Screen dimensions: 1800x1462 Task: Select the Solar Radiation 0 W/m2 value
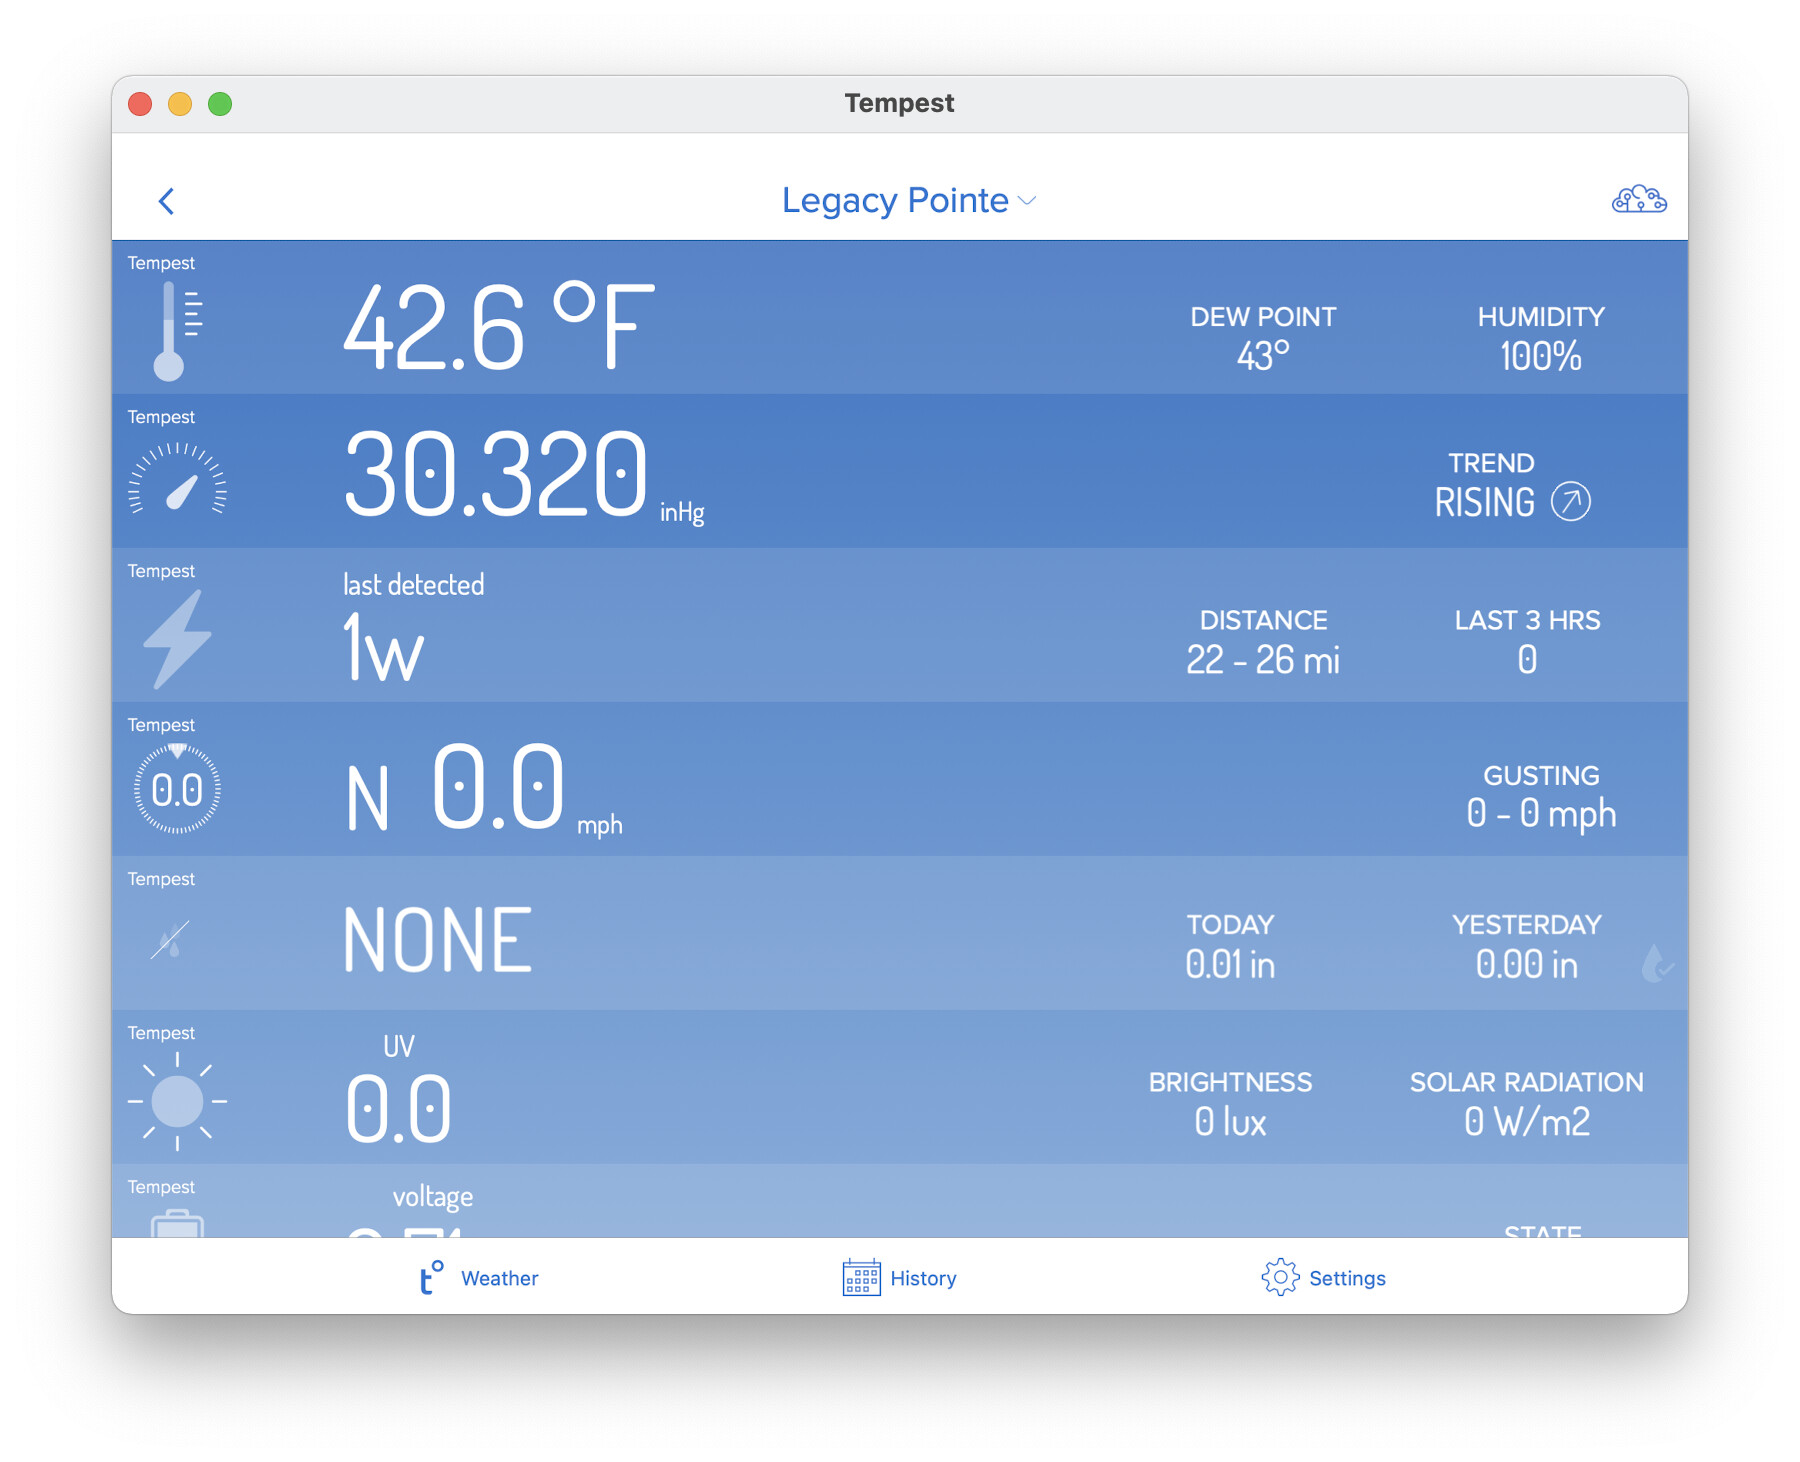point(1527,1104)
